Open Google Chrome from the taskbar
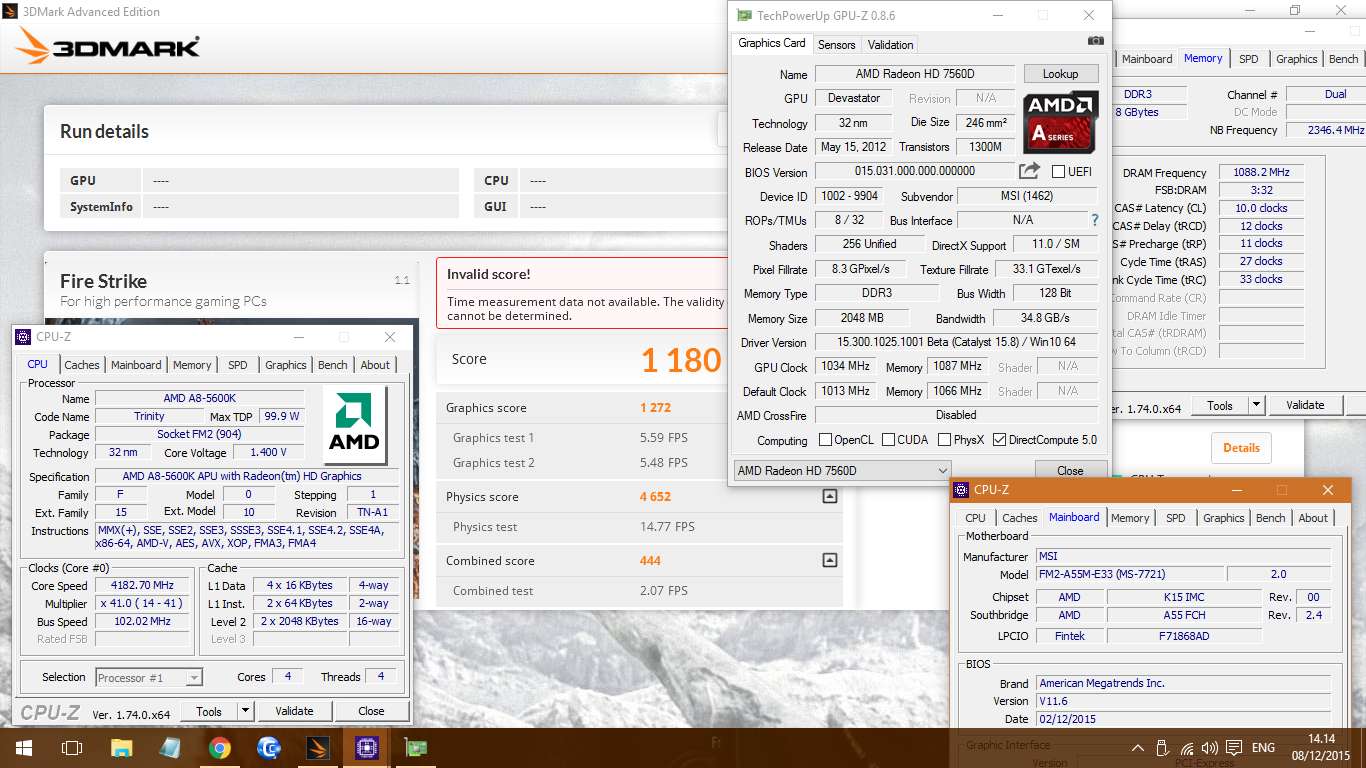 point(220,747)
